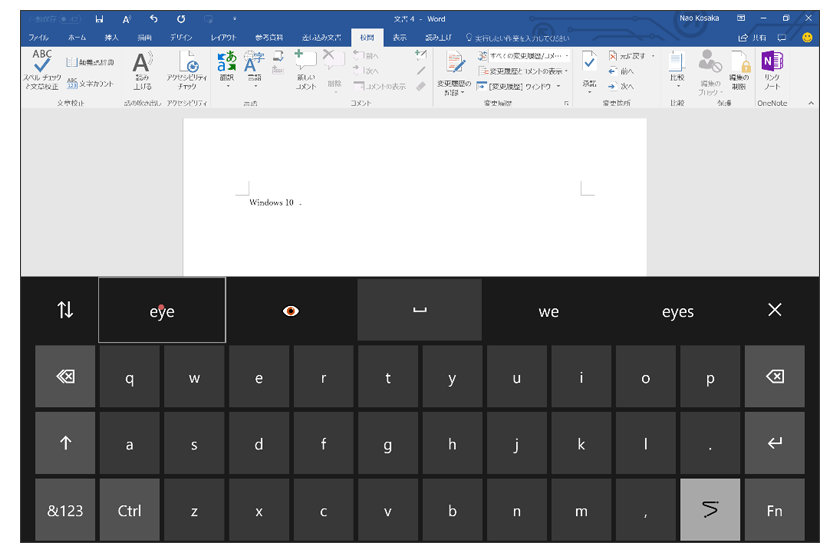Switch to the View (表示) tab
This screenshot has width=840, height=553.
click(400, 38)
